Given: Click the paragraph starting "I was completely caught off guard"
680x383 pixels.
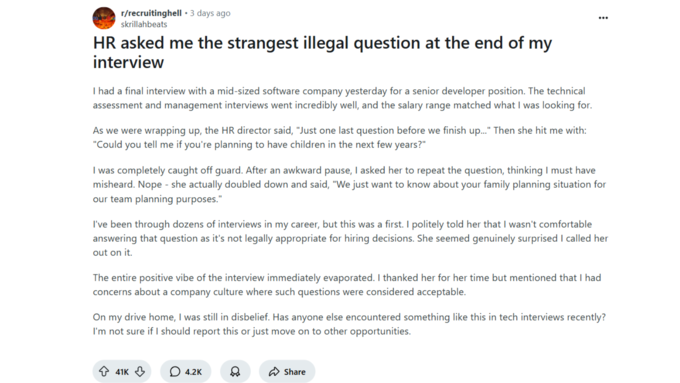Looking at the screenshot, I should (x=349, y=184).
